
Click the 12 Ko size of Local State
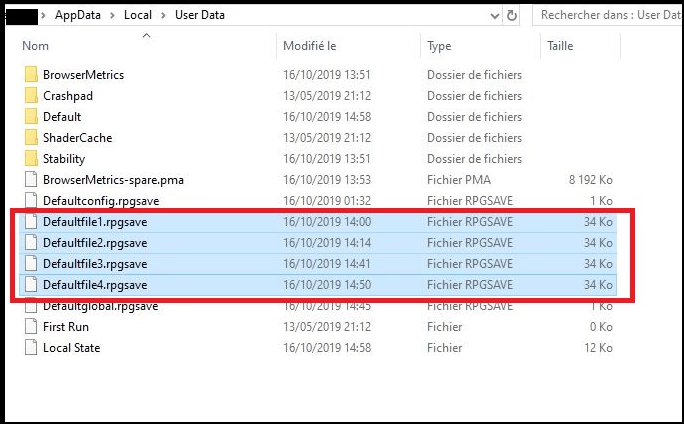pos(598,347)
